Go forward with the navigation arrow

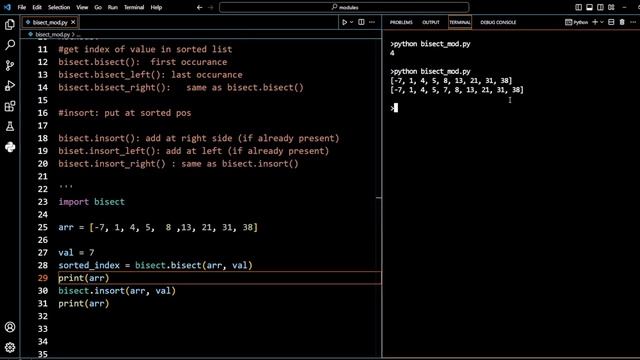point(211,7)
